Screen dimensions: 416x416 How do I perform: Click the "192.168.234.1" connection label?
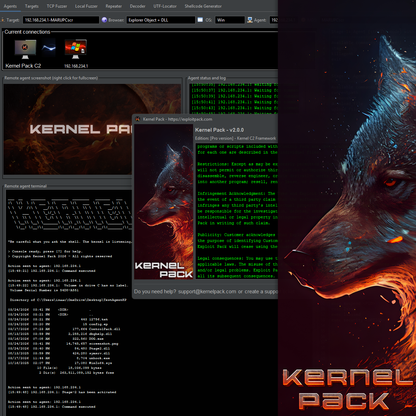[x=76, y=66]
